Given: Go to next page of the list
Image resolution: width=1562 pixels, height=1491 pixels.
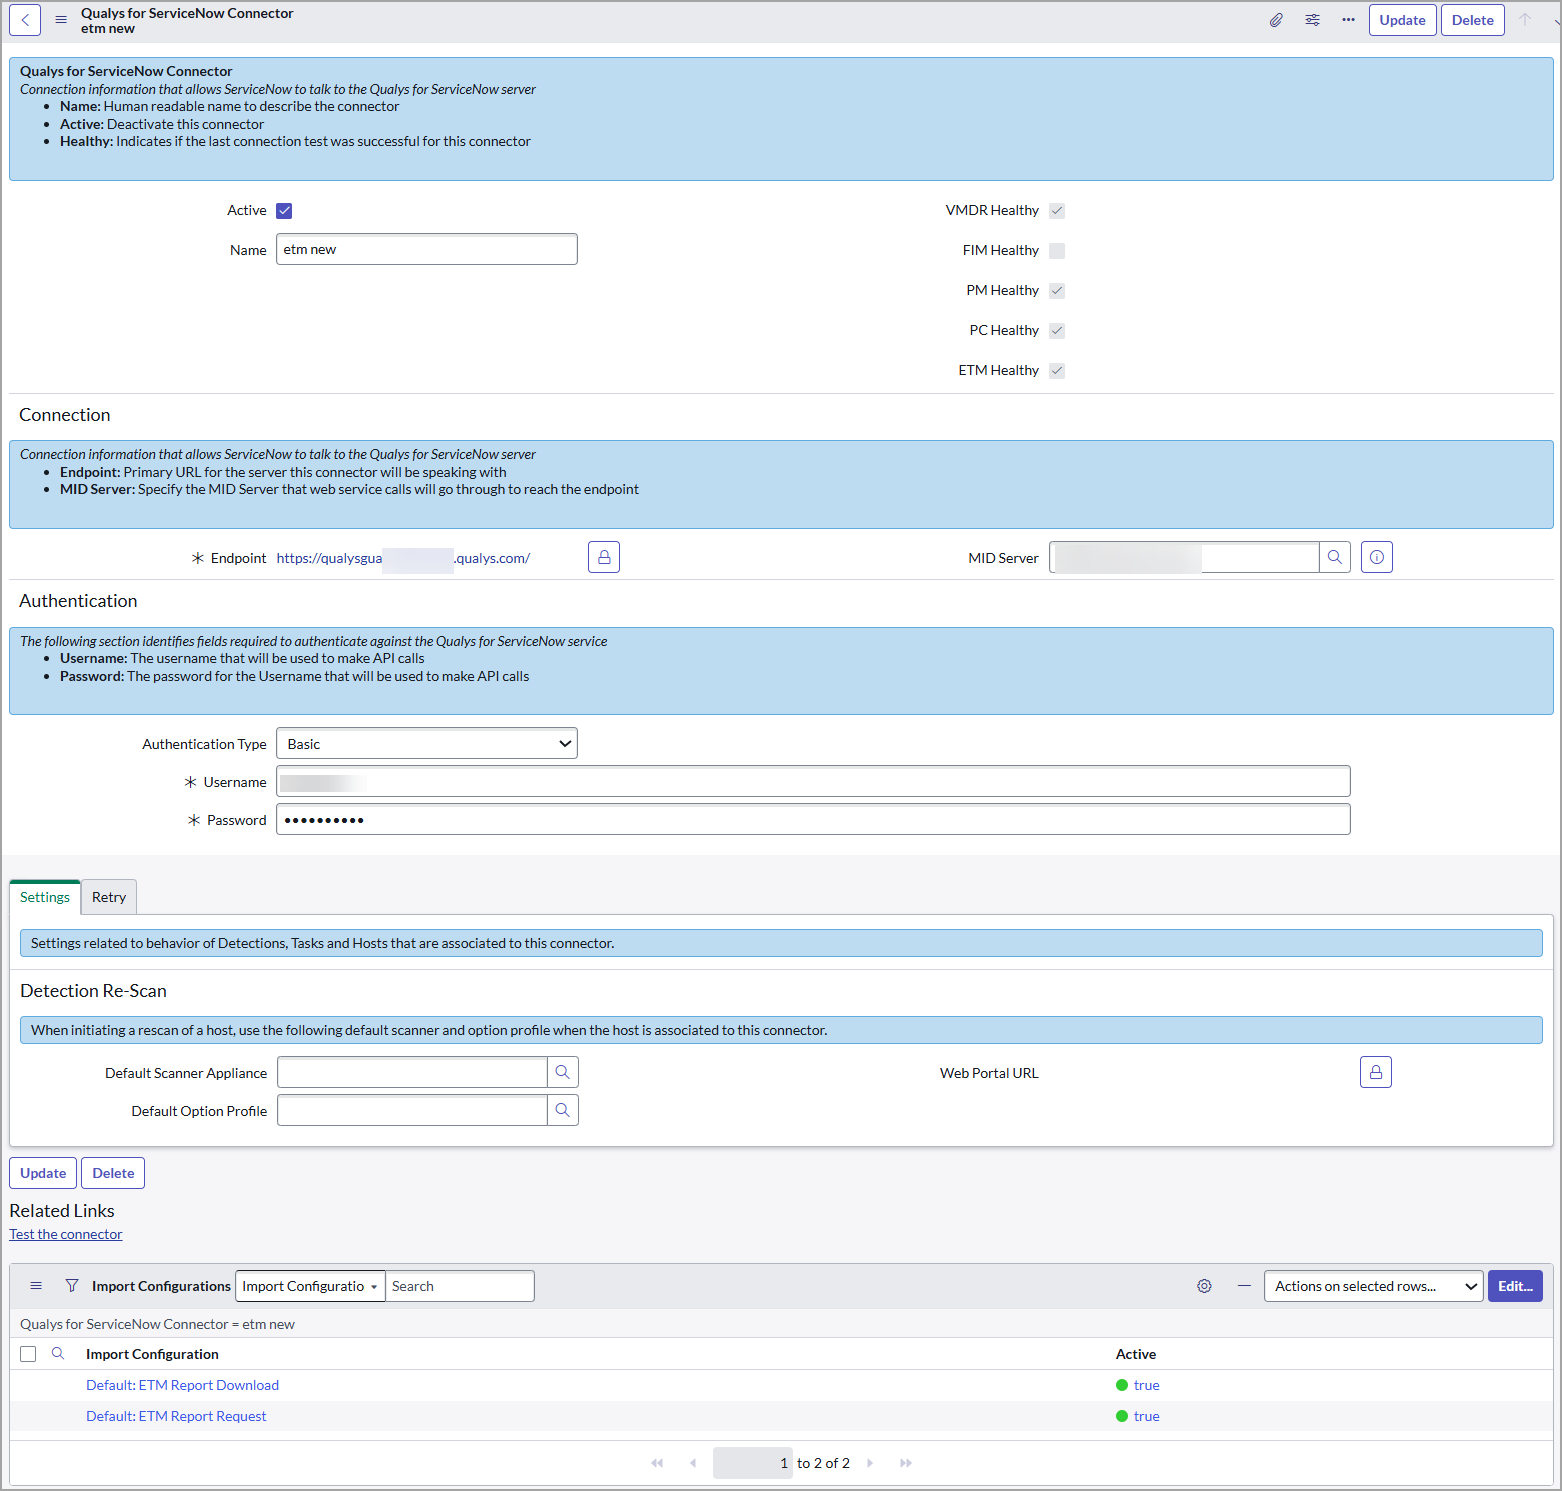Looking at the screenshot, I should pyautogui.click(x=870, y=1463).
